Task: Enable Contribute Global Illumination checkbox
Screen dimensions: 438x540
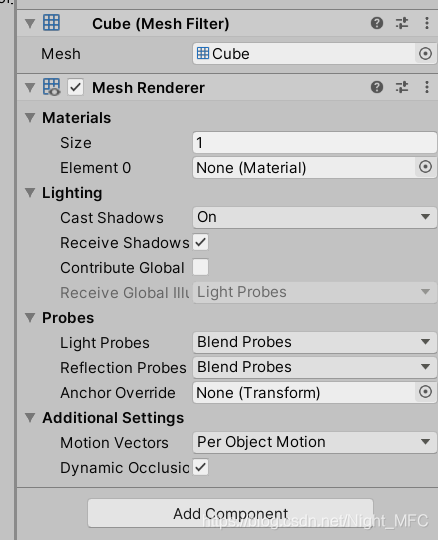Action: click(200, 267)
